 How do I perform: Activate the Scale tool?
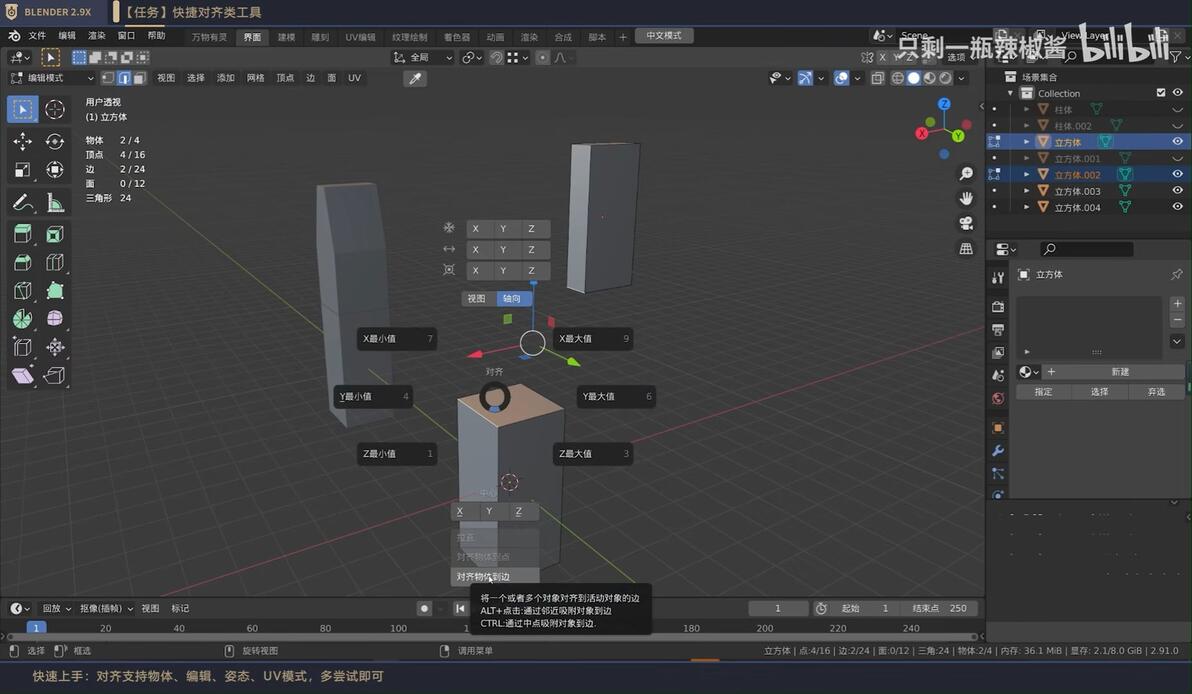pyautogui.click(x=23, y=170)
